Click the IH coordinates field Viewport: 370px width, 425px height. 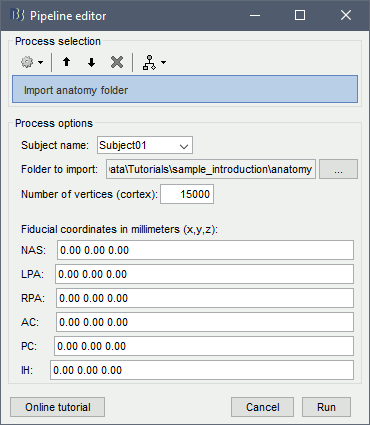(x=202, y=370)
